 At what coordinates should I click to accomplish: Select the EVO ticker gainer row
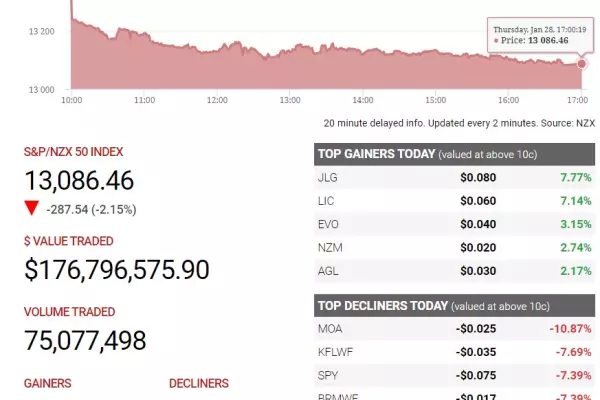[455, 224]
